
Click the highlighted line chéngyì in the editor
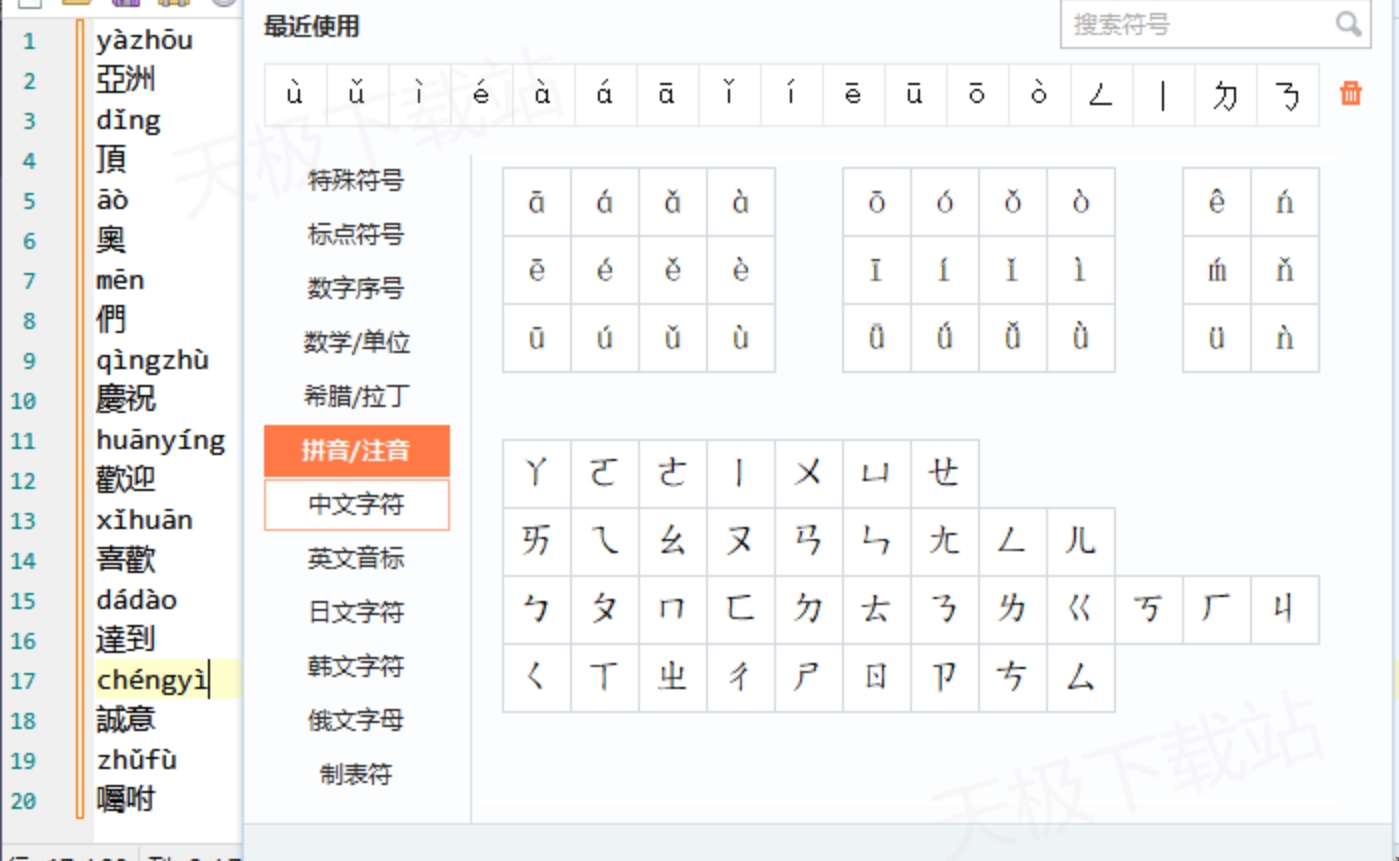[x=153, y=681]
